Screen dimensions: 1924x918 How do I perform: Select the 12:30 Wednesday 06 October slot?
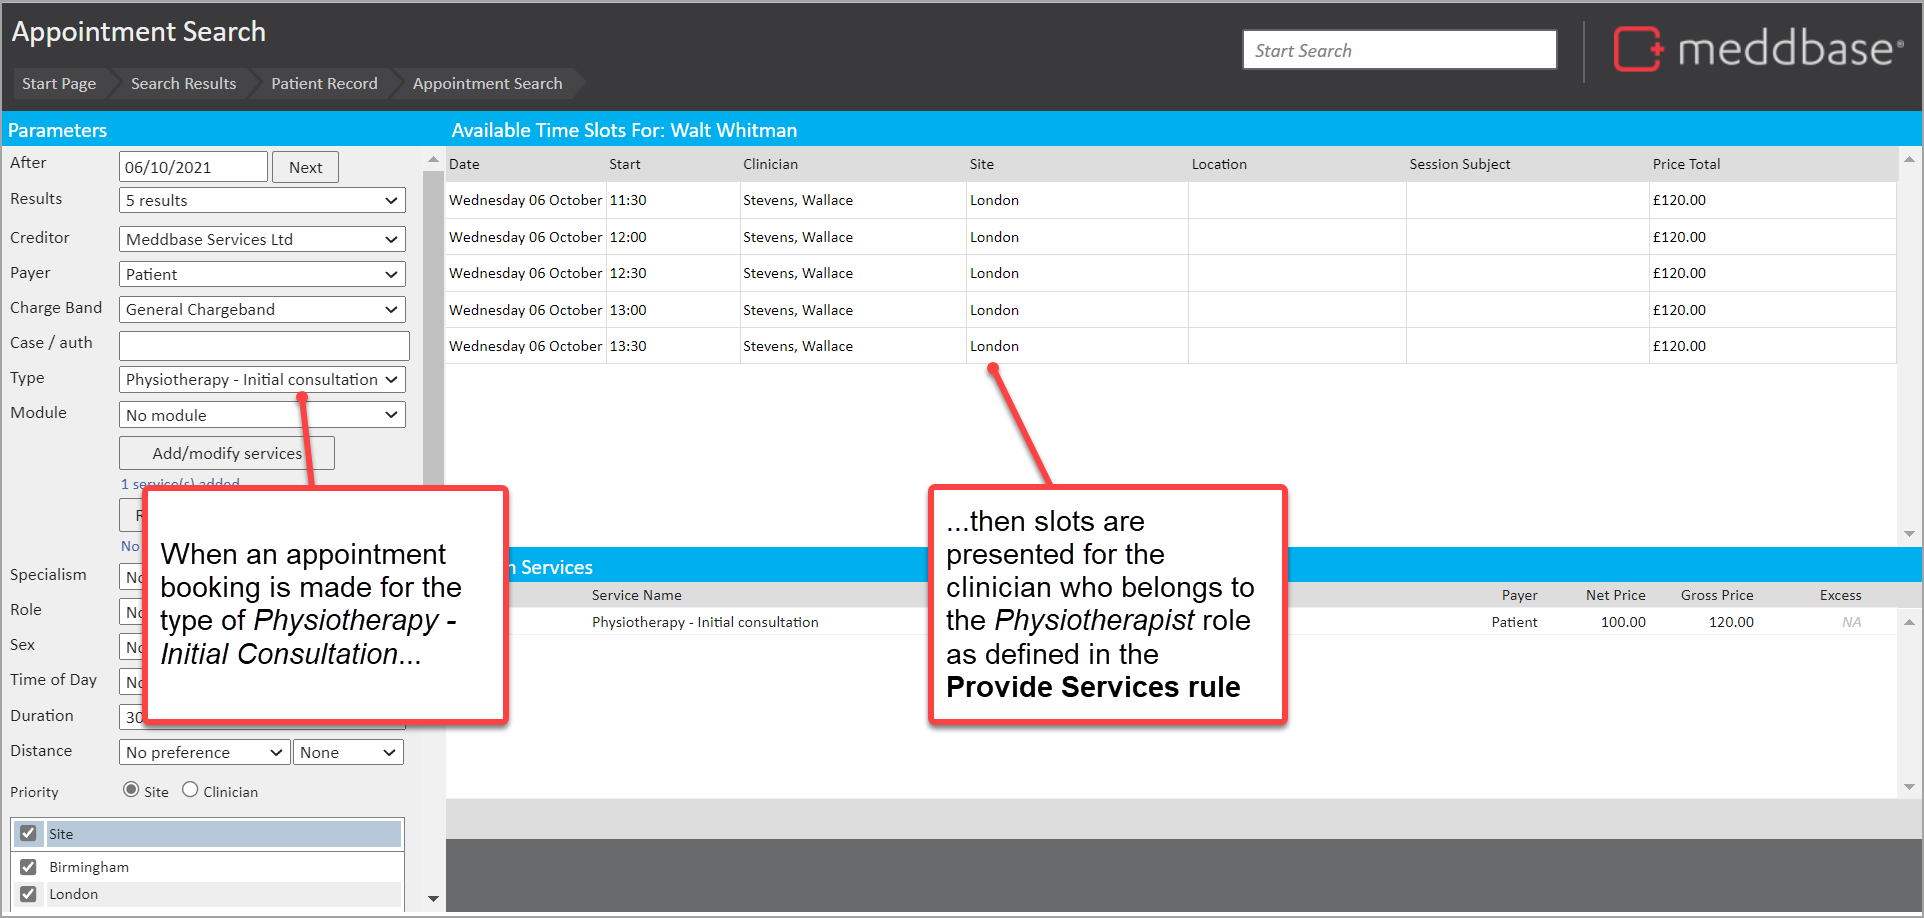tap(627, 273)
